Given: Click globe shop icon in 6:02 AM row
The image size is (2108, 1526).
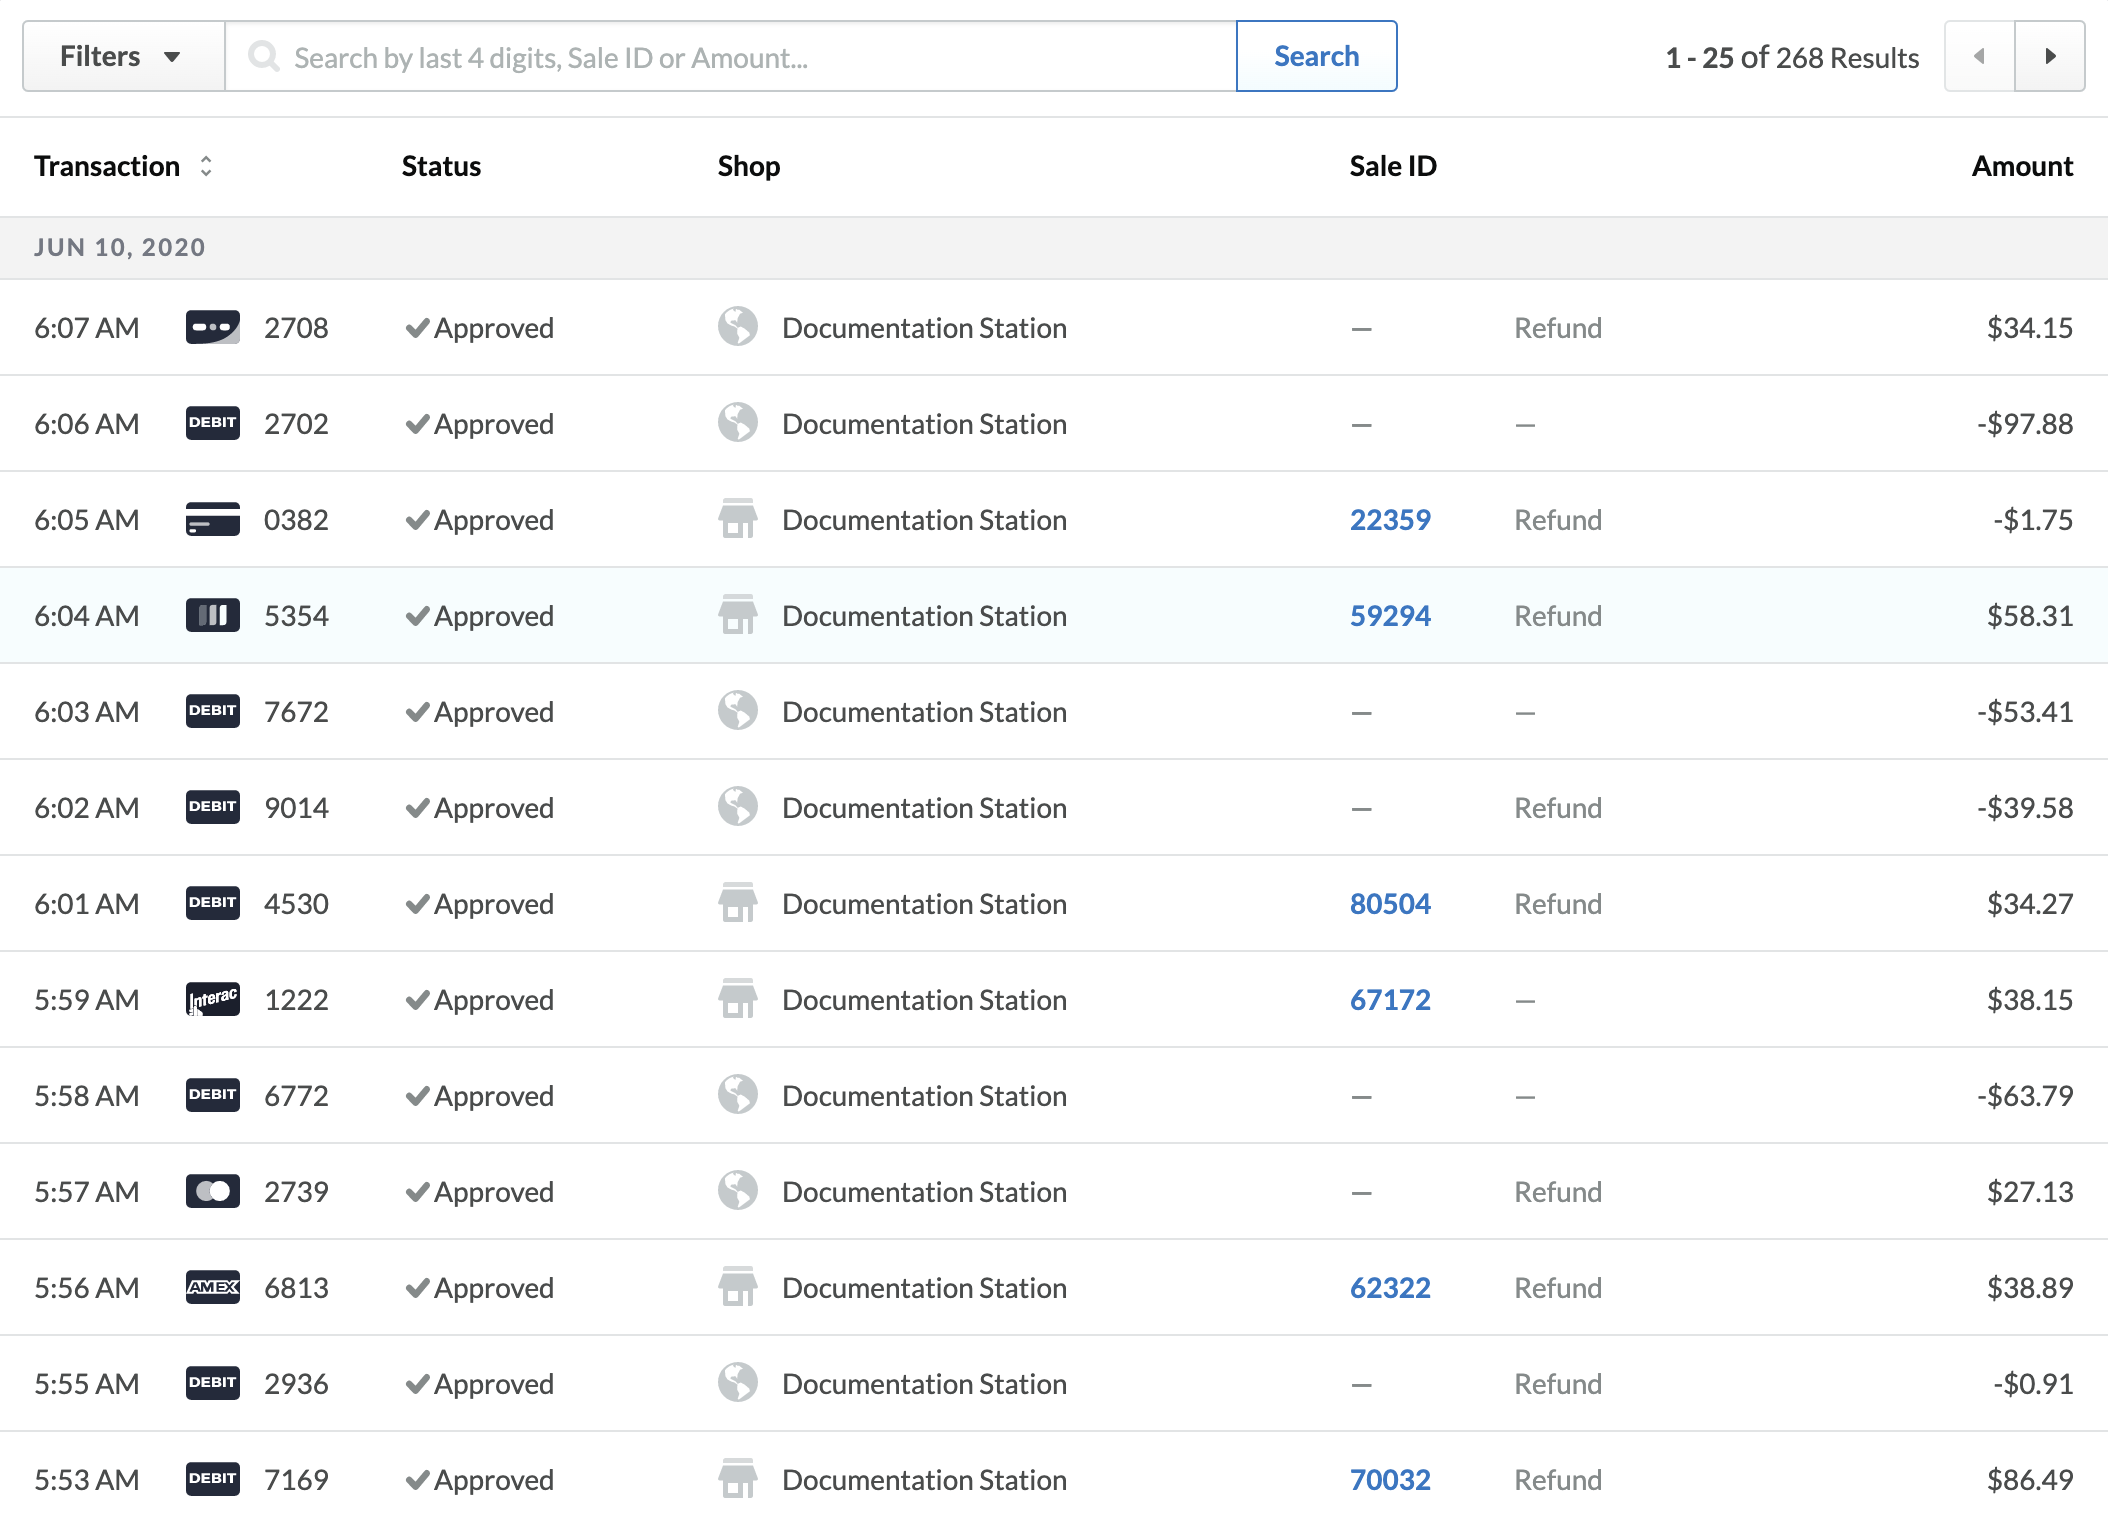Looking at the screenshot, I should tap(738, 806).
